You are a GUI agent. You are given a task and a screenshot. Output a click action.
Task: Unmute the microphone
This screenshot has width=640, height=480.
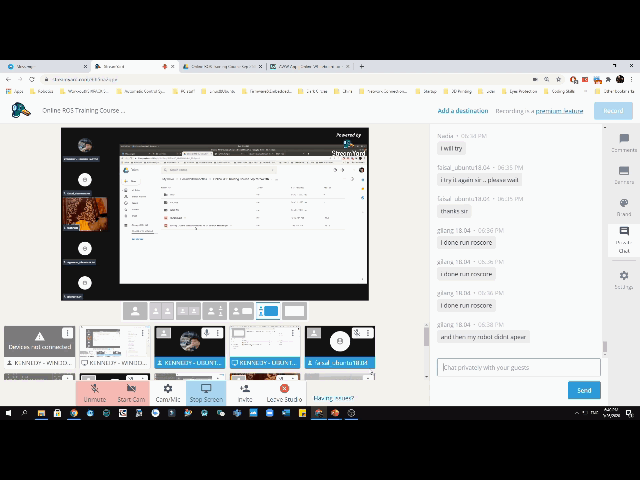click(x=94, y=393)
